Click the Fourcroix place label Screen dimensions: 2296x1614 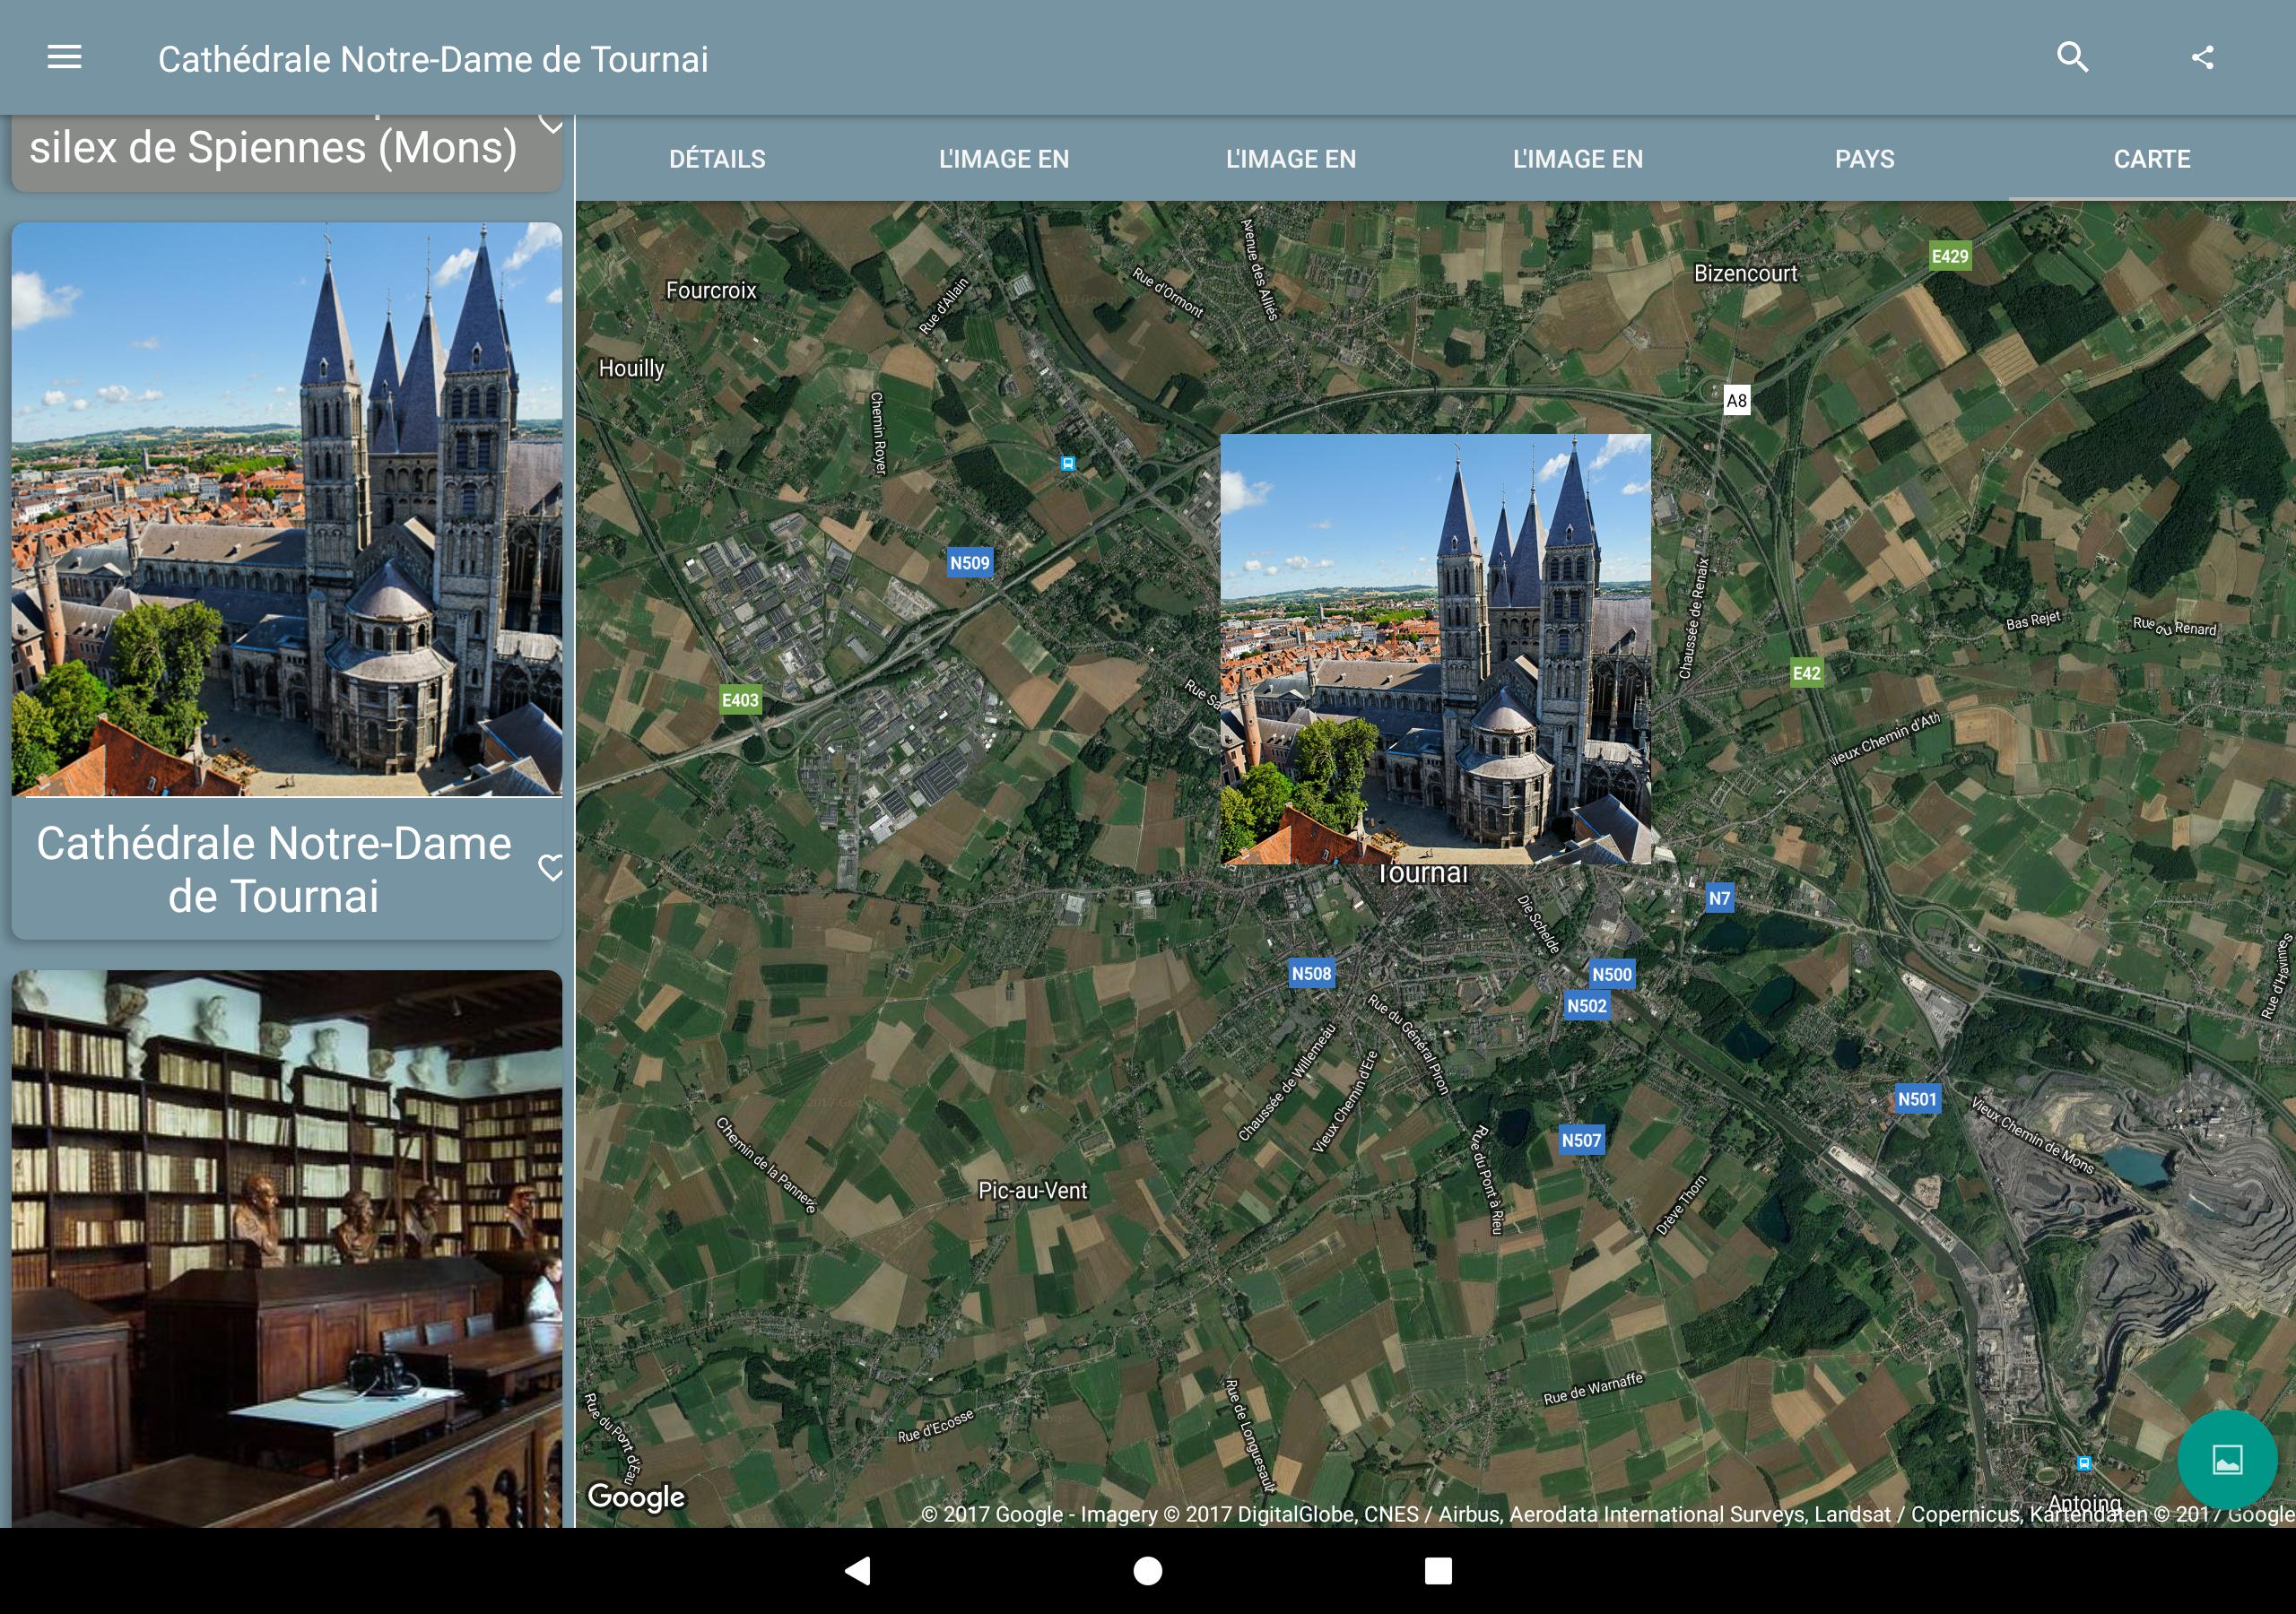click(711, 290)
